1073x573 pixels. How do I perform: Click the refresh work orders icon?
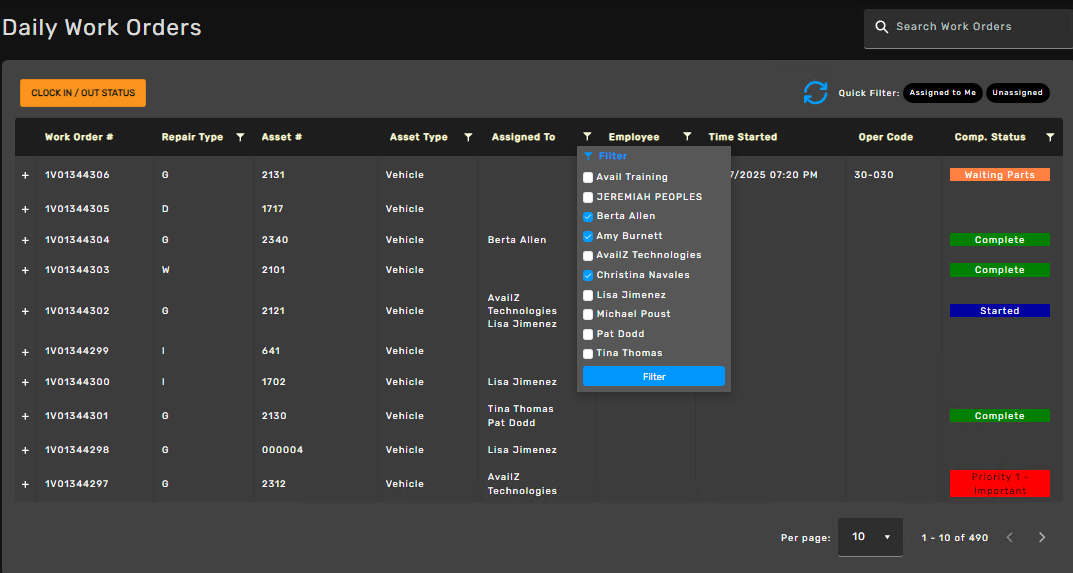coord(815,92)
